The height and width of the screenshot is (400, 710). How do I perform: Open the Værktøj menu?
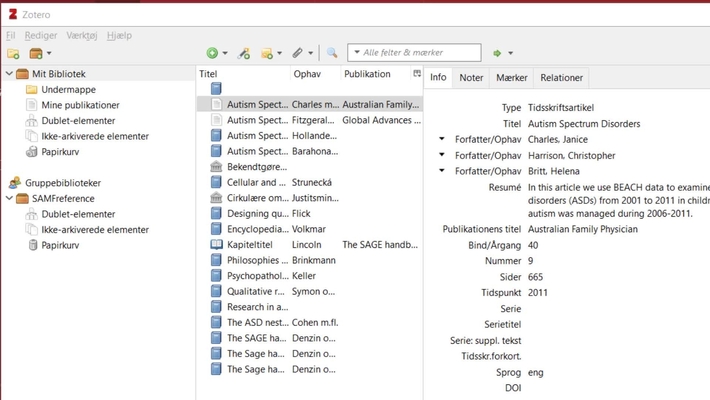(82, 35)
